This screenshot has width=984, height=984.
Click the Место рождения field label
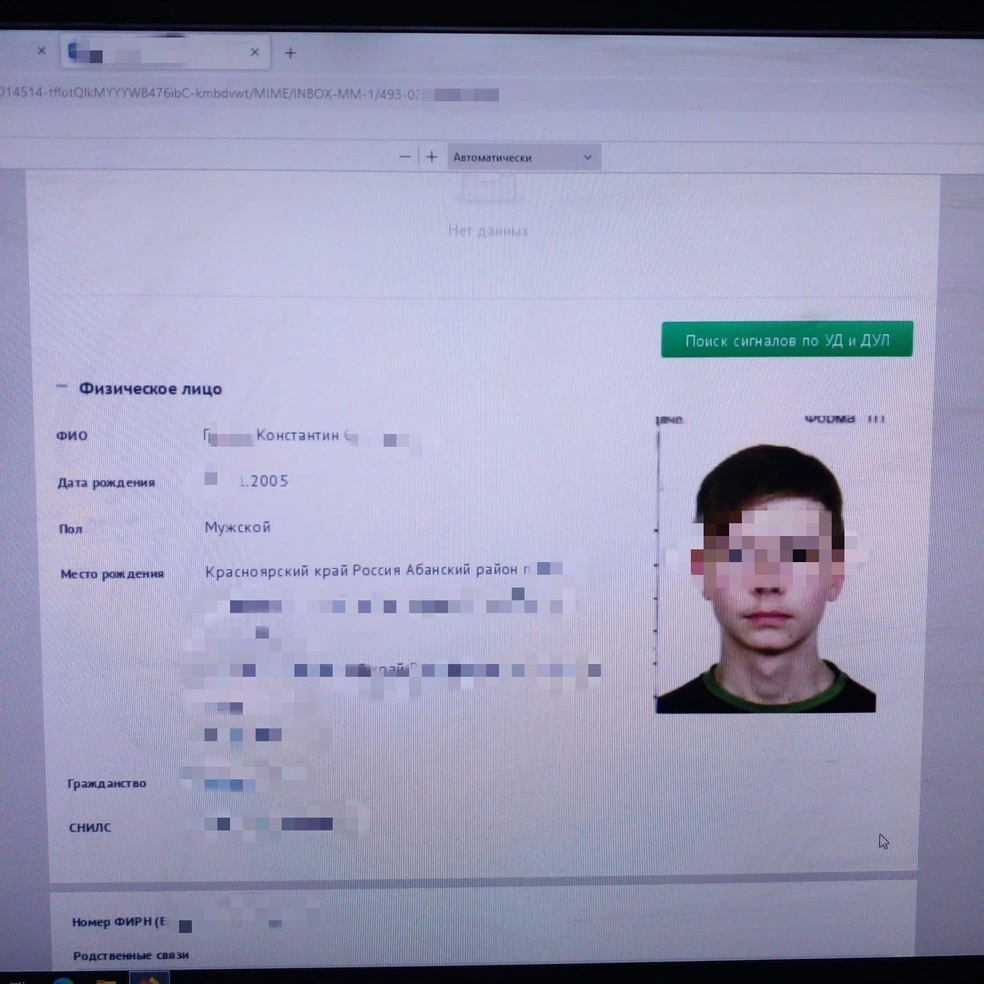tap(112, 574)
